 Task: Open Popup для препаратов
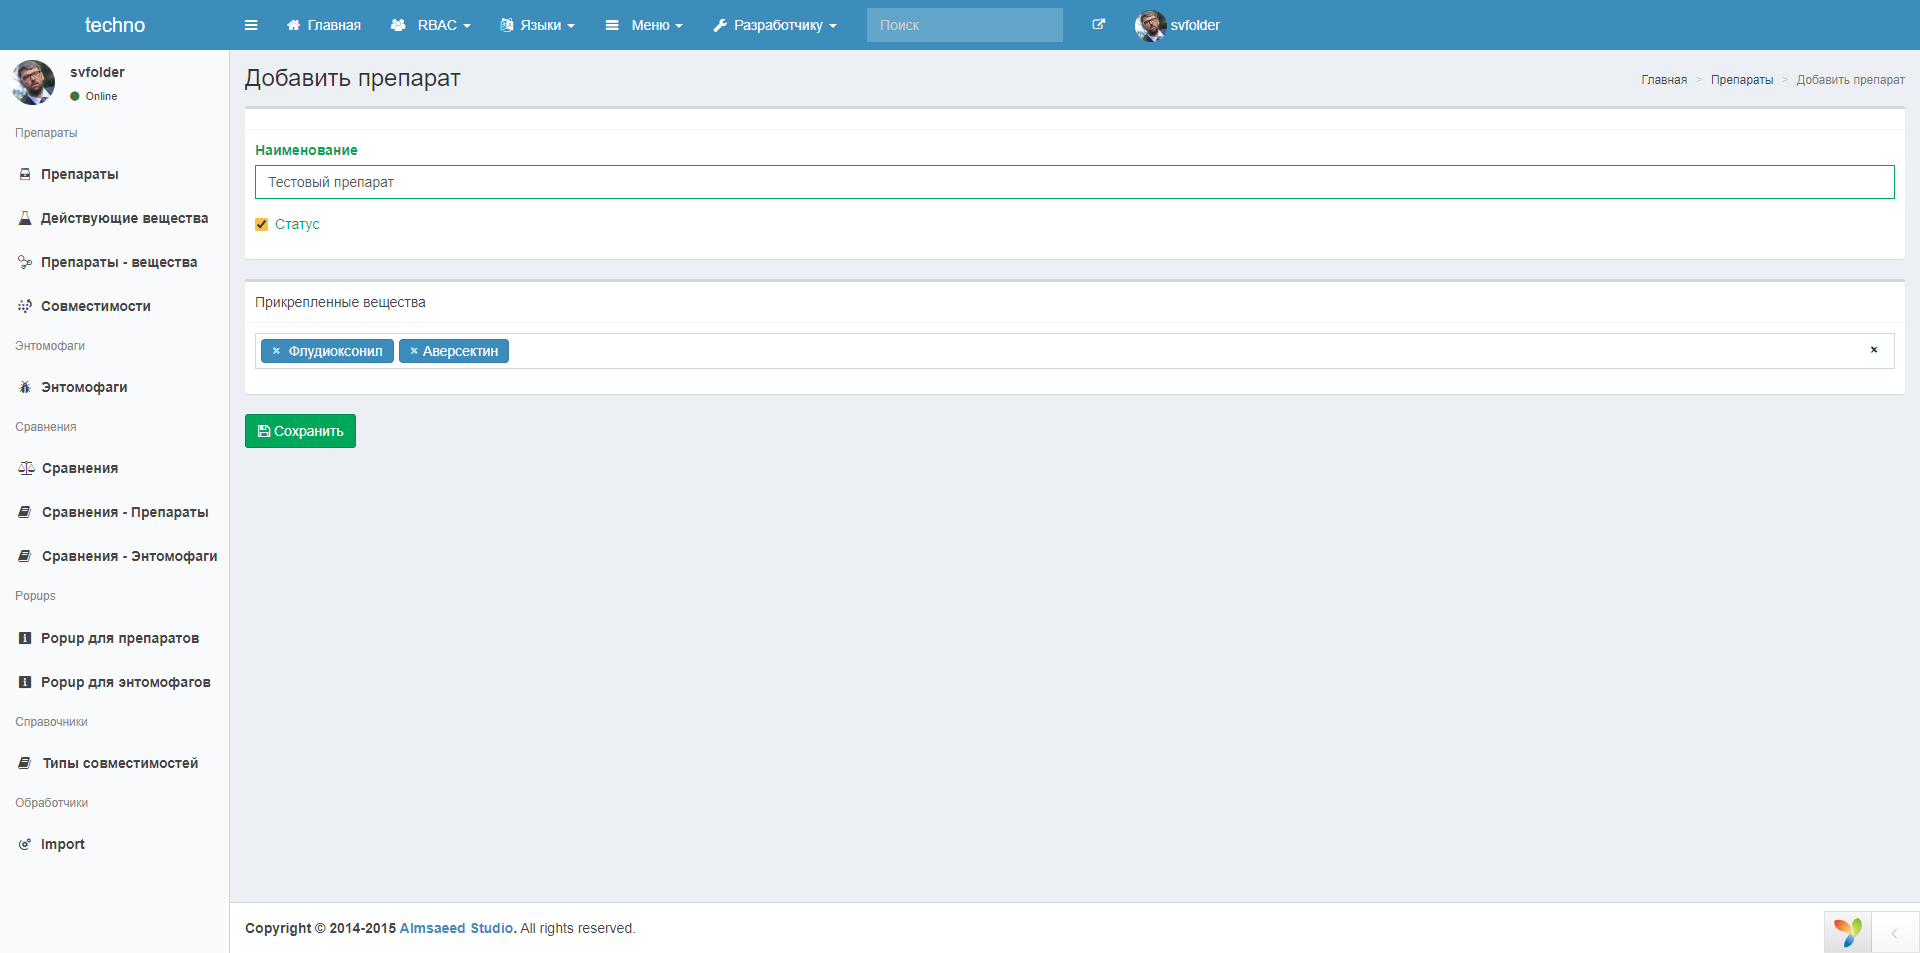point(120,638)
